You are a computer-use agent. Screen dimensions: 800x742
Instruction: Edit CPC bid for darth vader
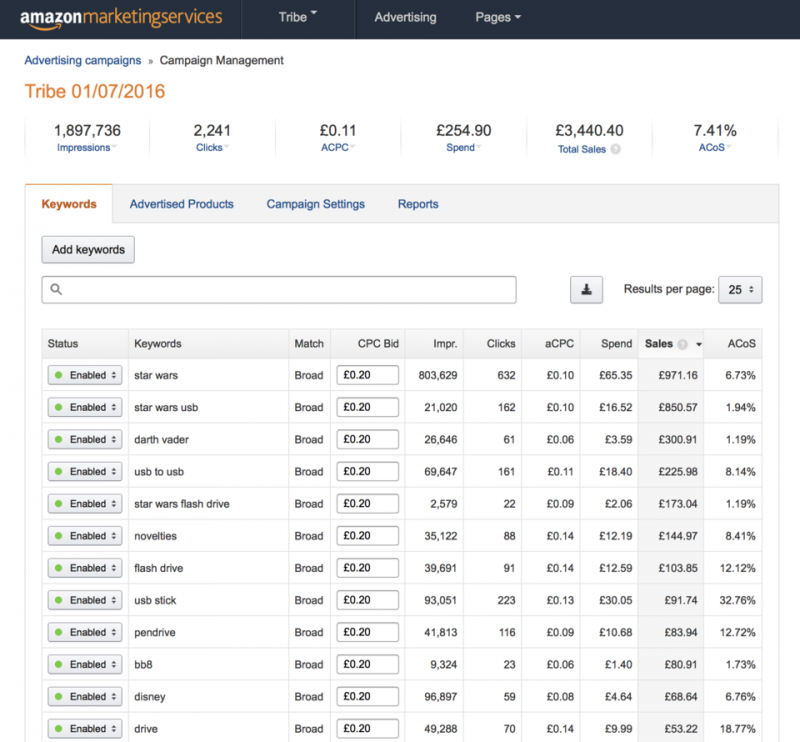point(367,439)
